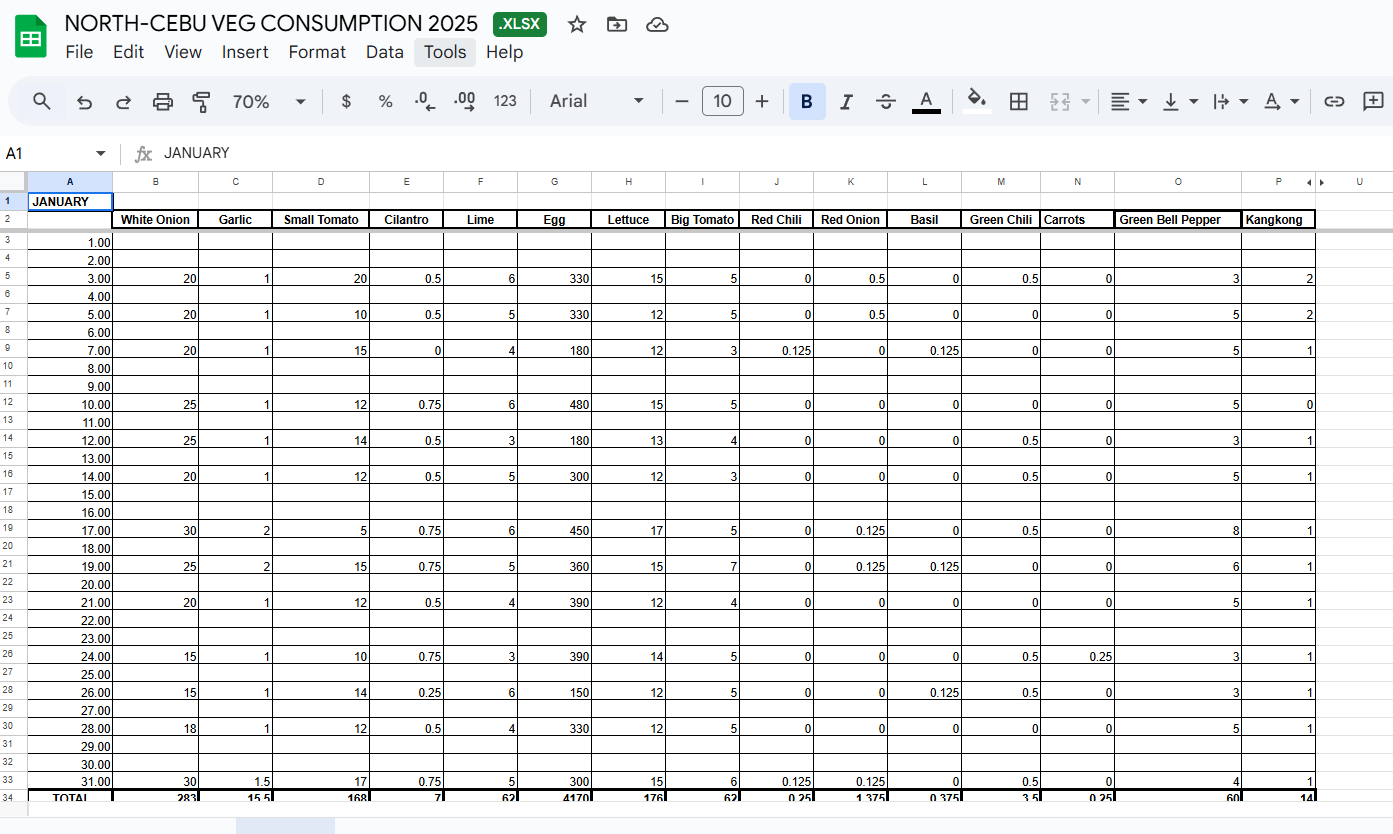
Task: Click the font size field
Action: coord(723,101)
